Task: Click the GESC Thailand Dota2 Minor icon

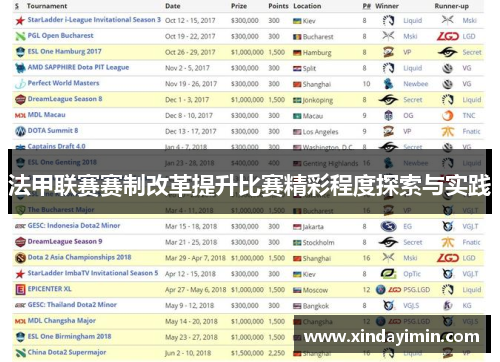Action: pyautogui.click(x=20, y=305)
